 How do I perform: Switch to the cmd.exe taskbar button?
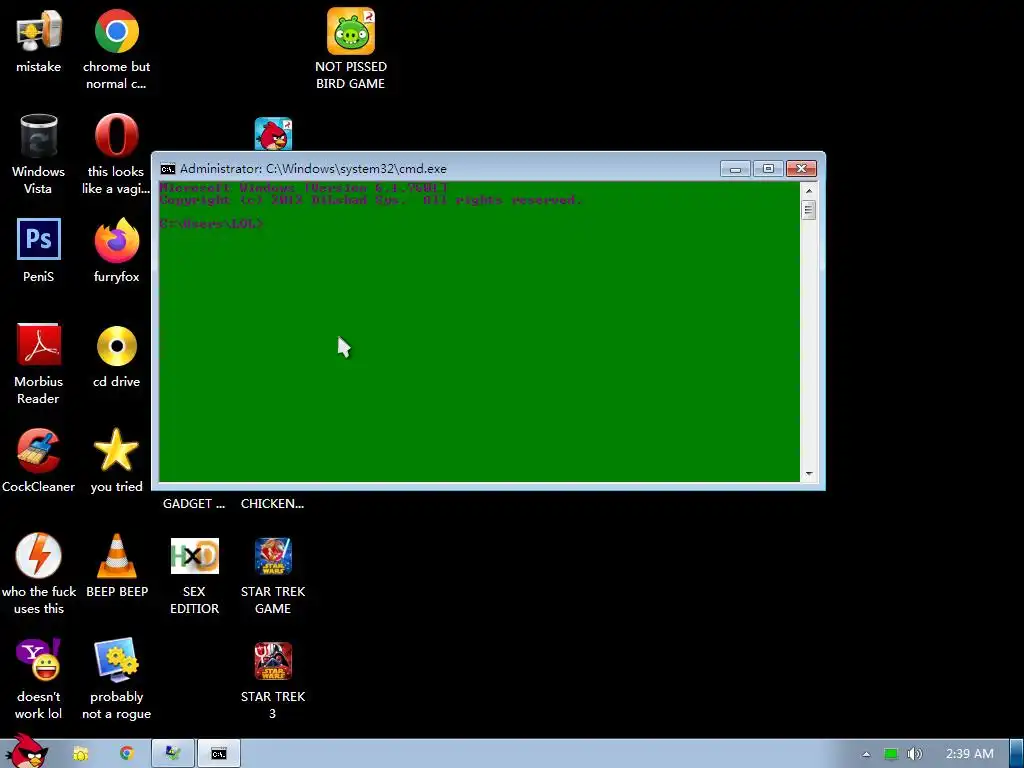(x=219, y=754)
